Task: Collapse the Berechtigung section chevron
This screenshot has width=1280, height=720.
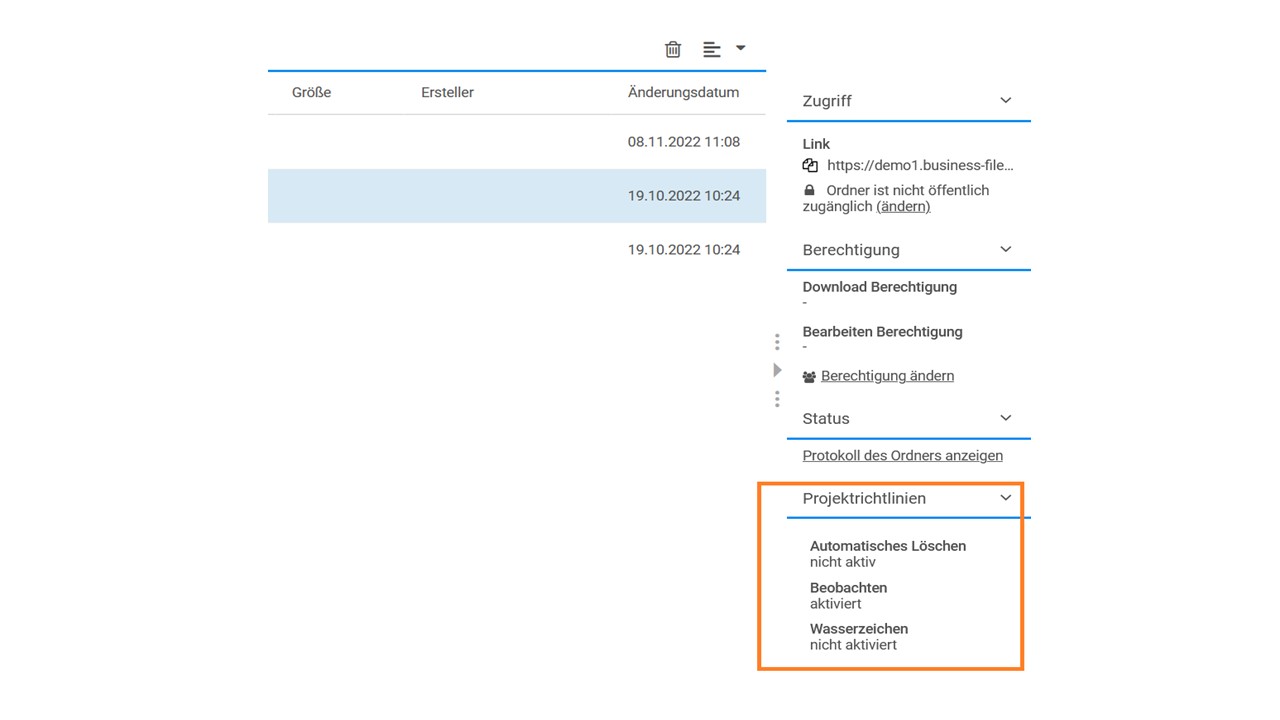Action: (x=1006, y=249)
